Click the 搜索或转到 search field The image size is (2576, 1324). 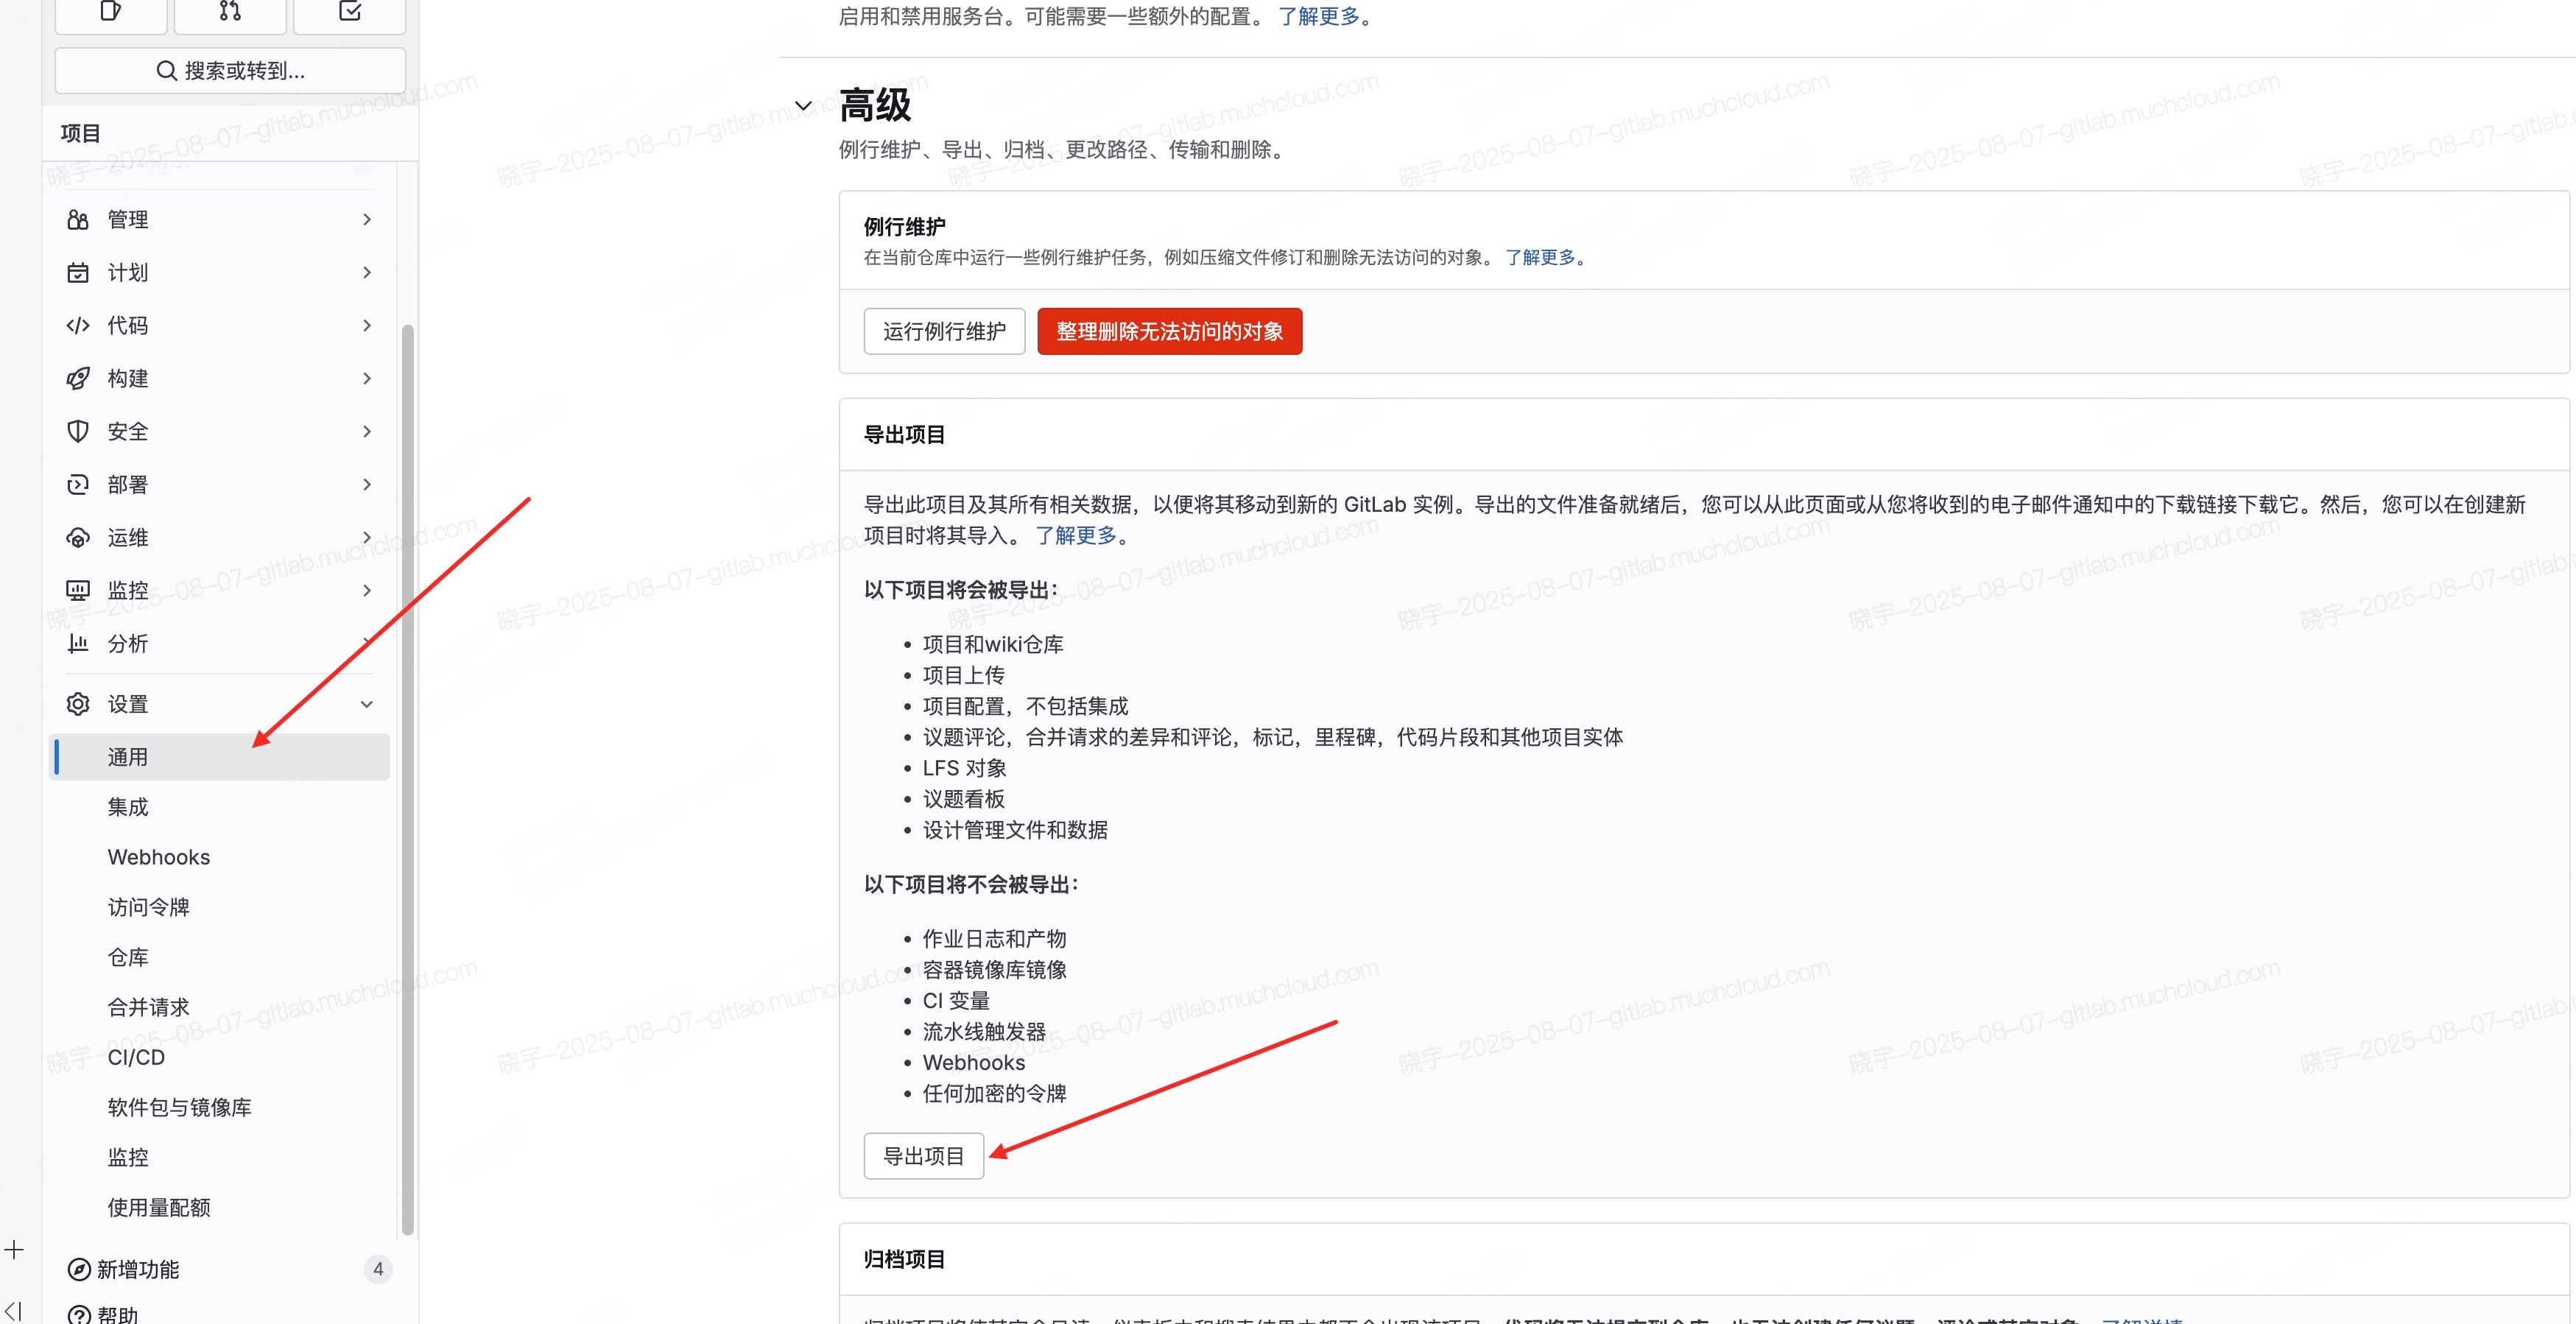tap(230, 70)
